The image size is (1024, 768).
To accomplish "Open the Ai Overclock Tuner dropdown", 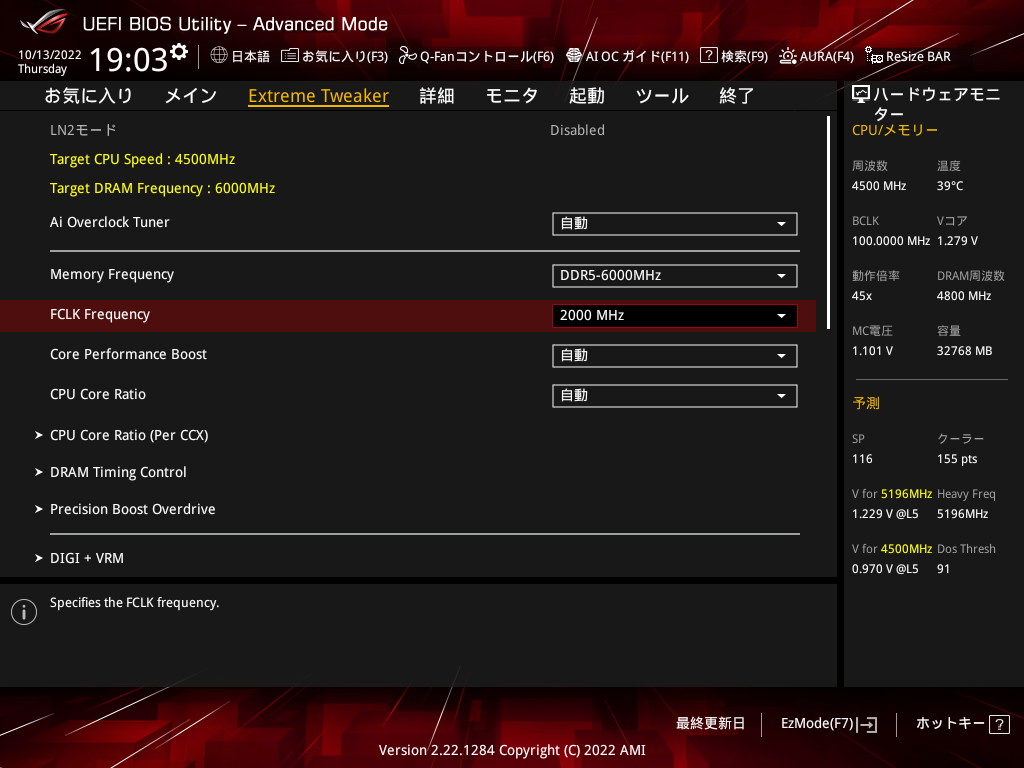I will click(674, 224).
